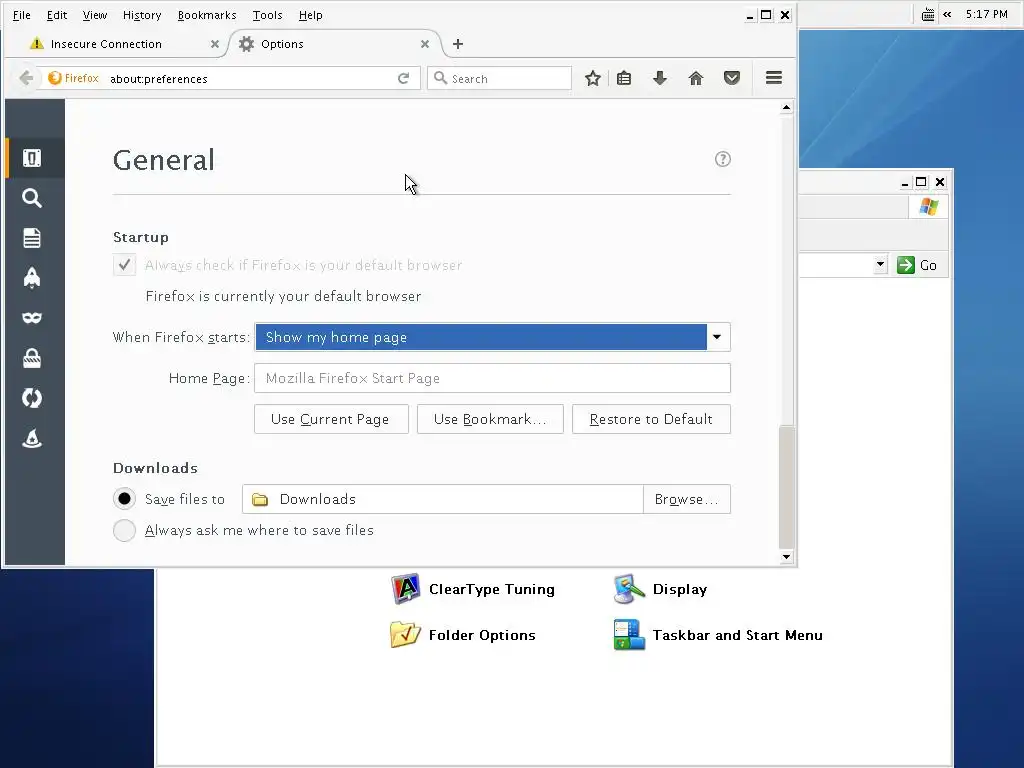Screen dimensions: 1024x768
Task: Expand the When Firefox starts dropdown
Action: coord(717,337)
